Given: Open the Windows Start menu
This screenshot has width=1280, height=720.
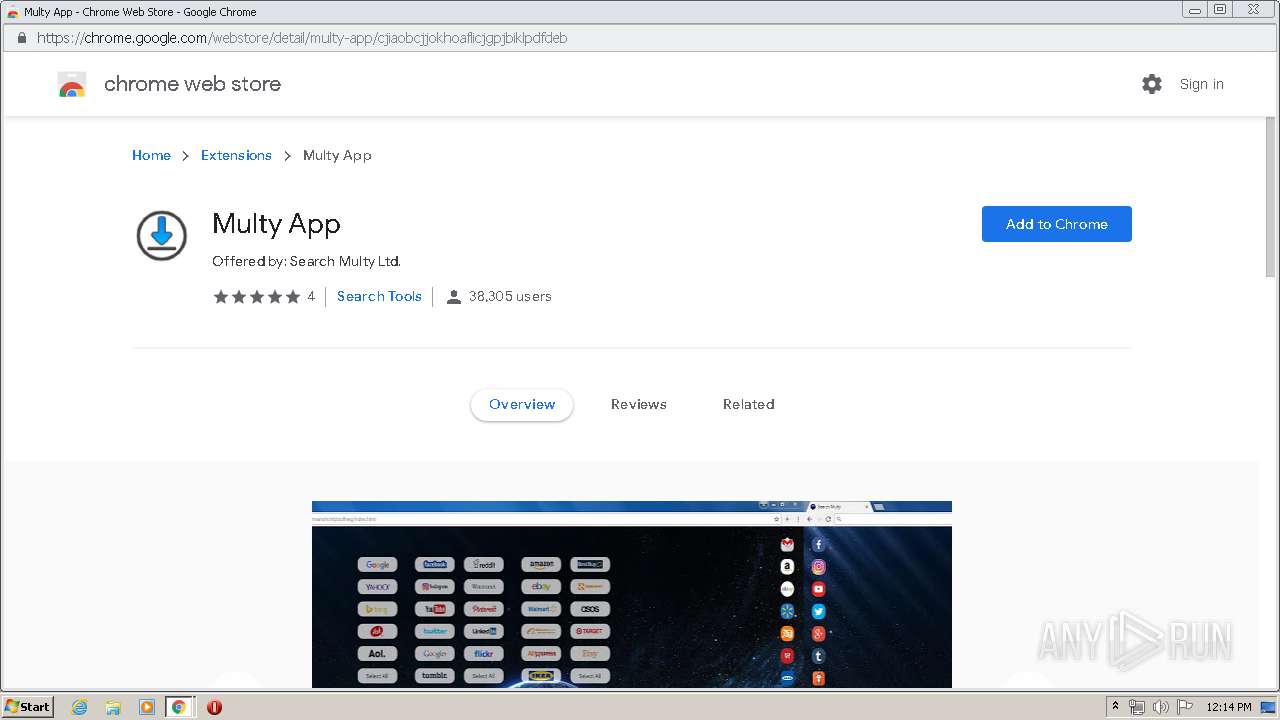Looking at the screenshot, I should click(28, 706).
